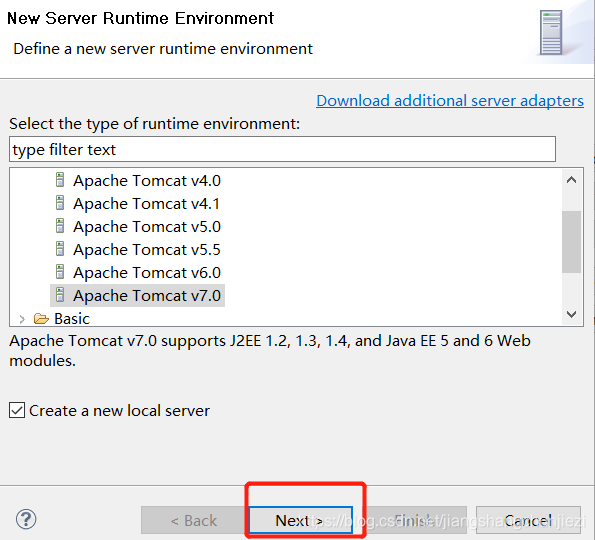595x540 pixels.
Task: Select Apache Tomcat v5.0 runtime
Action: point(147,227)
